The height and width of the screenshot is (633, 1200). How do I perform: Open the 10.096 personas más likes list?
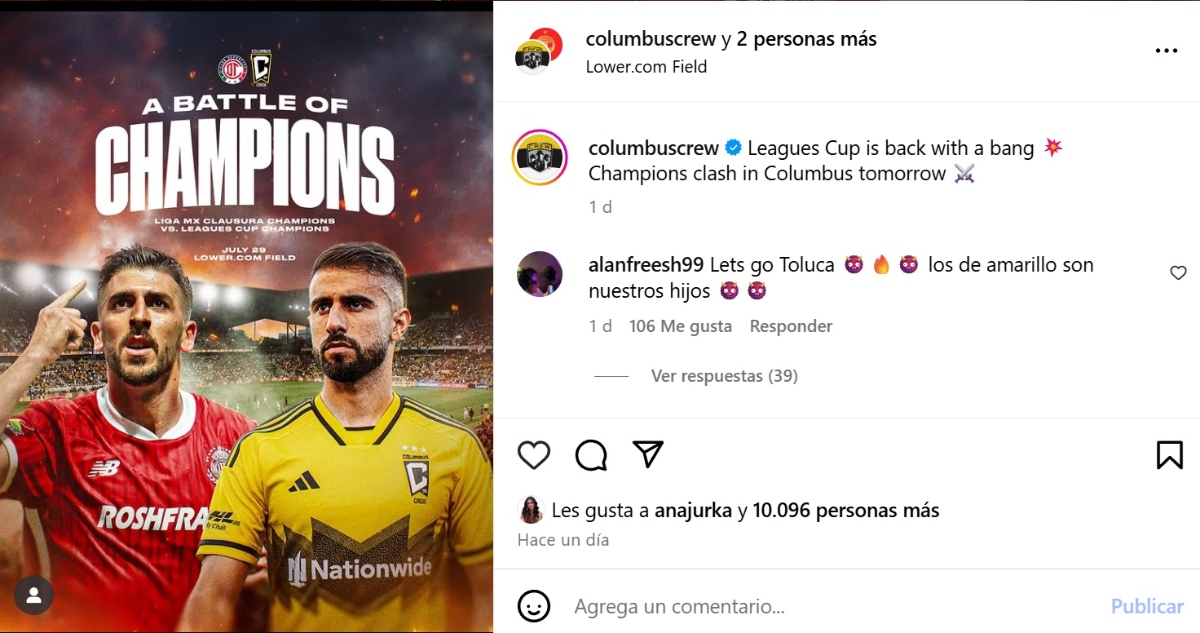tap(846, 510)
